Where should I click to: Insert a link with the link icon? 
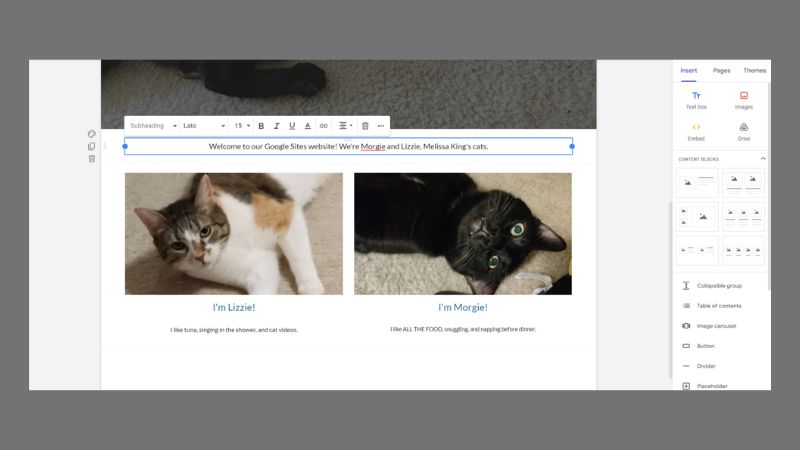point(323,126)
